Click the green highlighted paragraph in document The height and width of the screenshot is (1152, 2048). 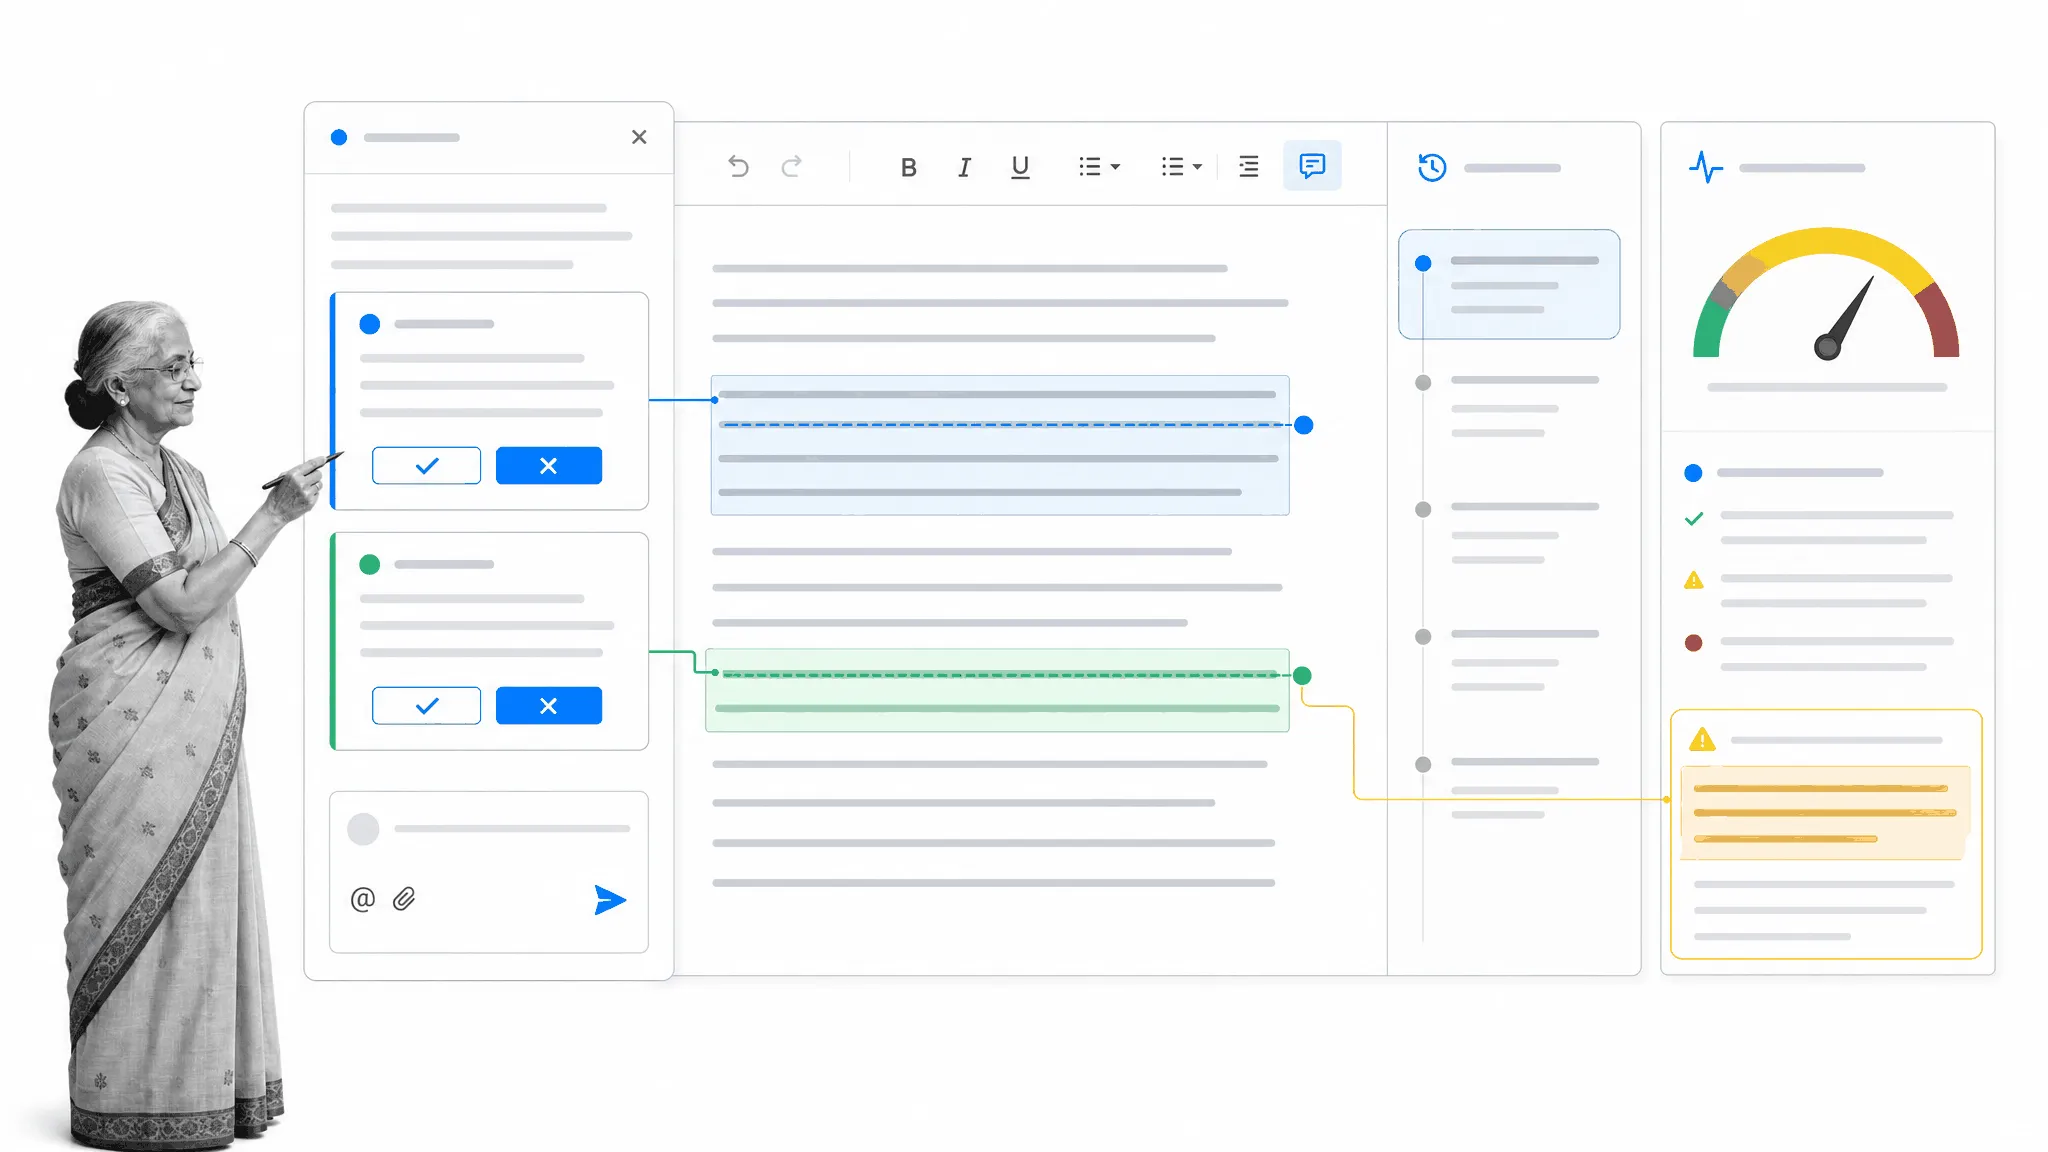point(997,690)
